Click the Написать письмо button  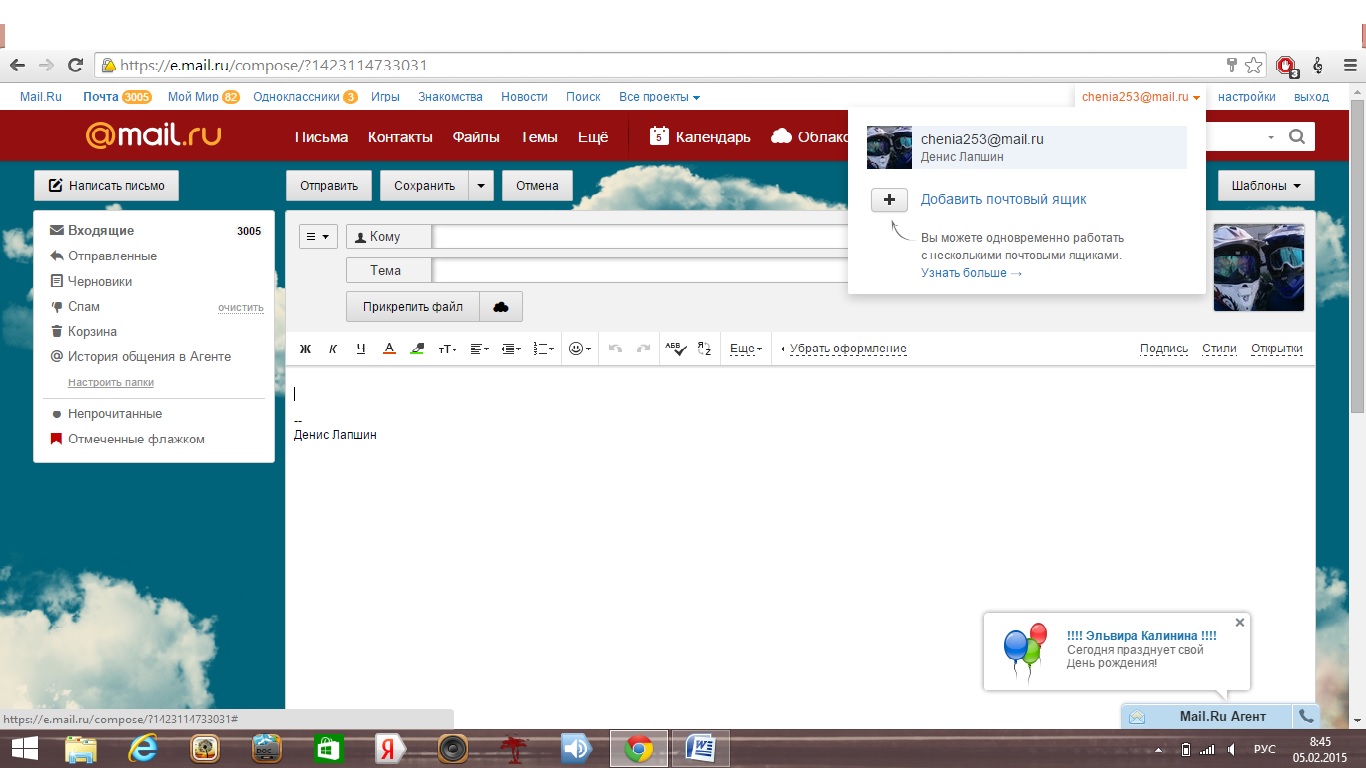tap(106, 186)
